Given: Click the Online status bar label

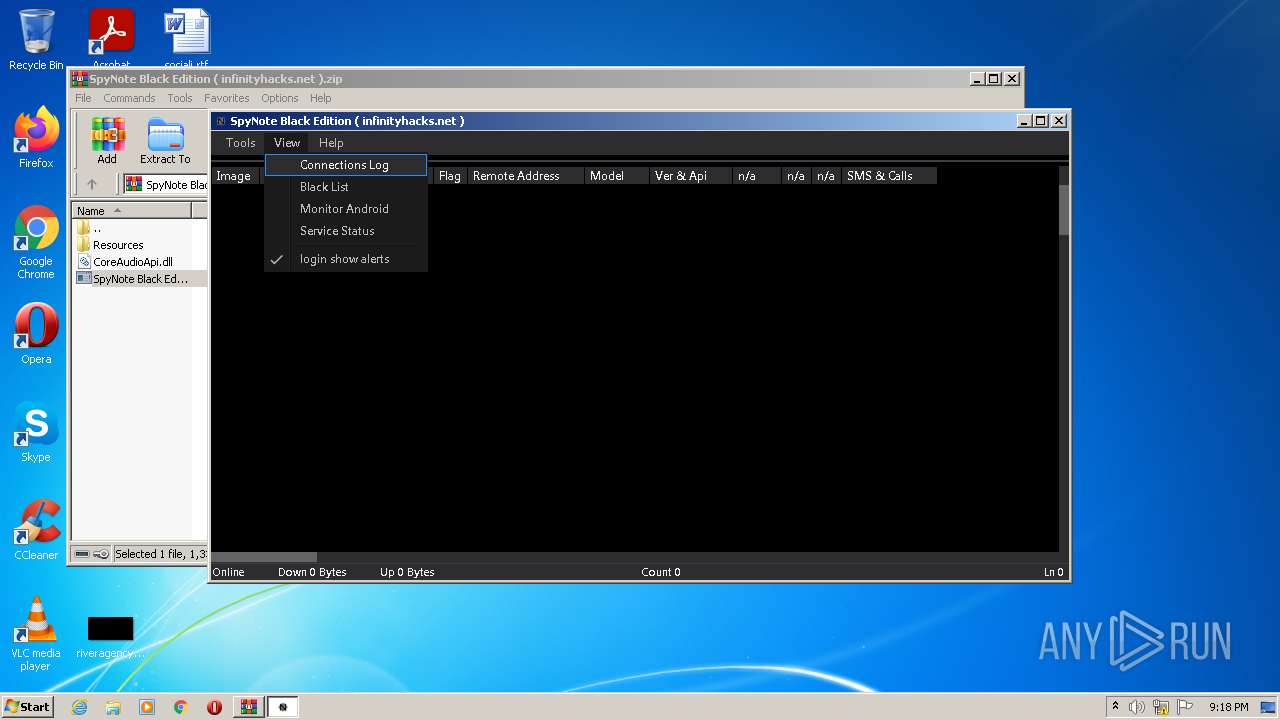Looking at the screenshot, I should [x=229, y=572].
